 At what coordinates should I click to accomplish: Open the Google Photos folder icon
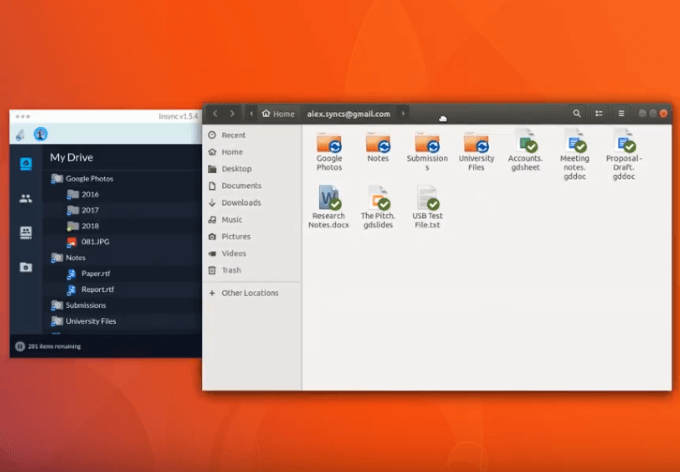tap(329, 143)
